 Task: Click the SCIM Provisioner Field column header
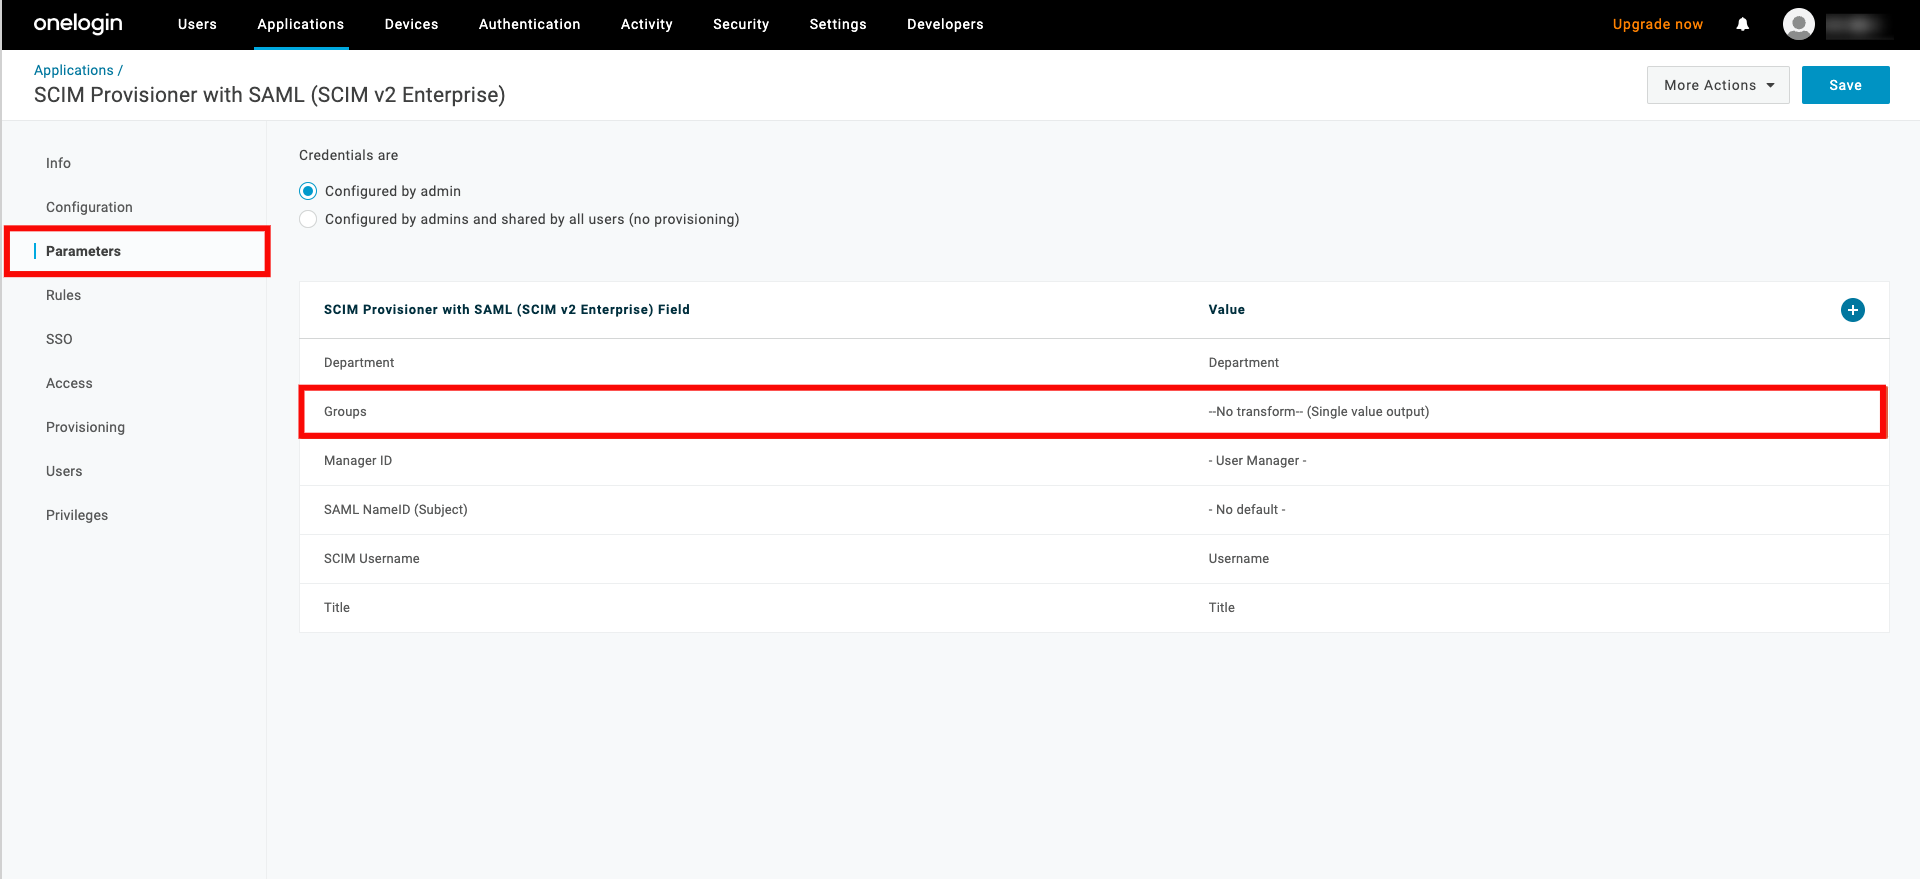[507, 310]
